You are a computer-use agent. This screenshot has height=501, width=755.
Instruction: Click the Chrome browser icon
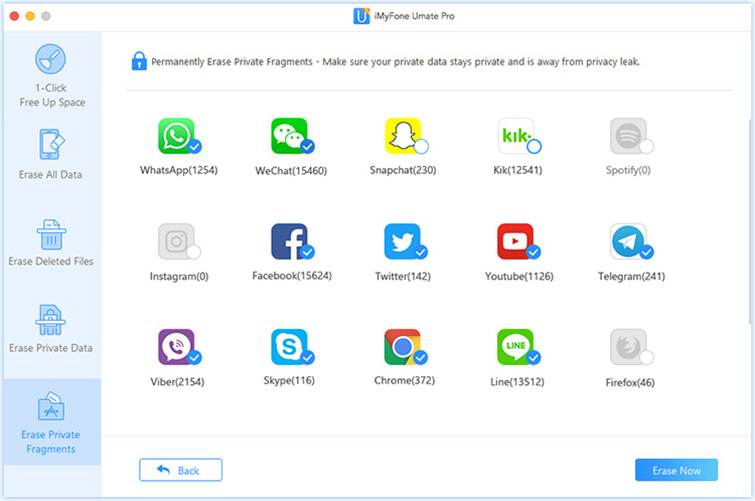[x=403, y=347]
